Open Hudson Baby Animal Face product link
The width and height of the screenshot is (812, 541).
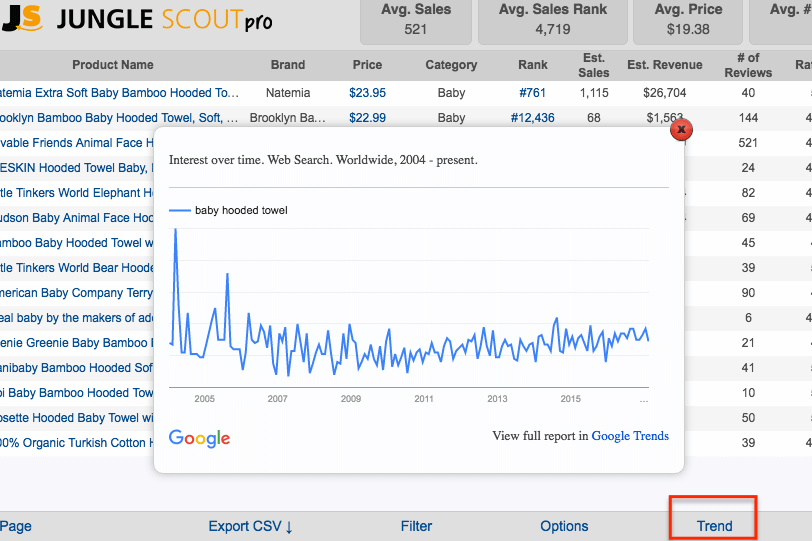point(77,217)
